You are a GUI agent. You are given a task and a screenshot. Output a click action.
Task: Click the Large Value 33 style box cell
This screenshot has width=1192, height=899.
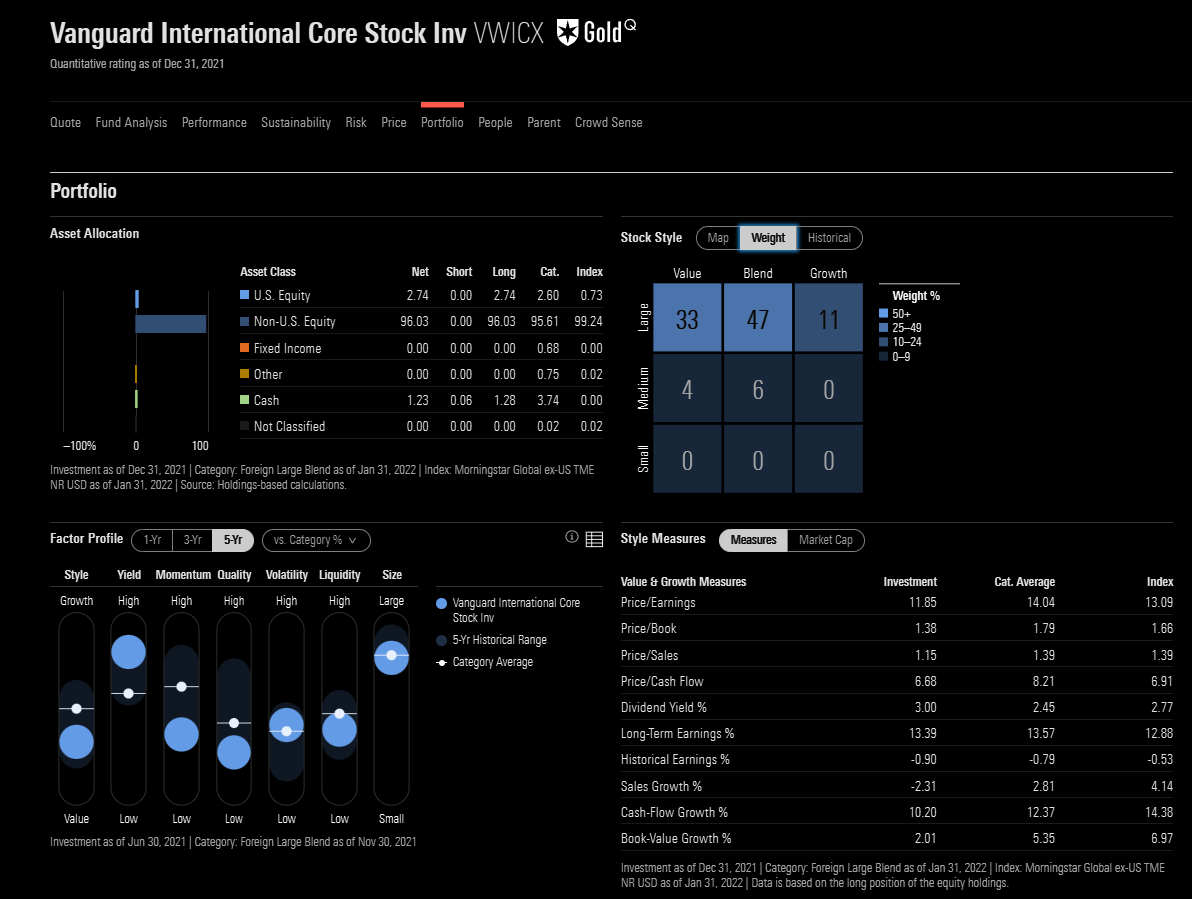[x=687, y=318]
